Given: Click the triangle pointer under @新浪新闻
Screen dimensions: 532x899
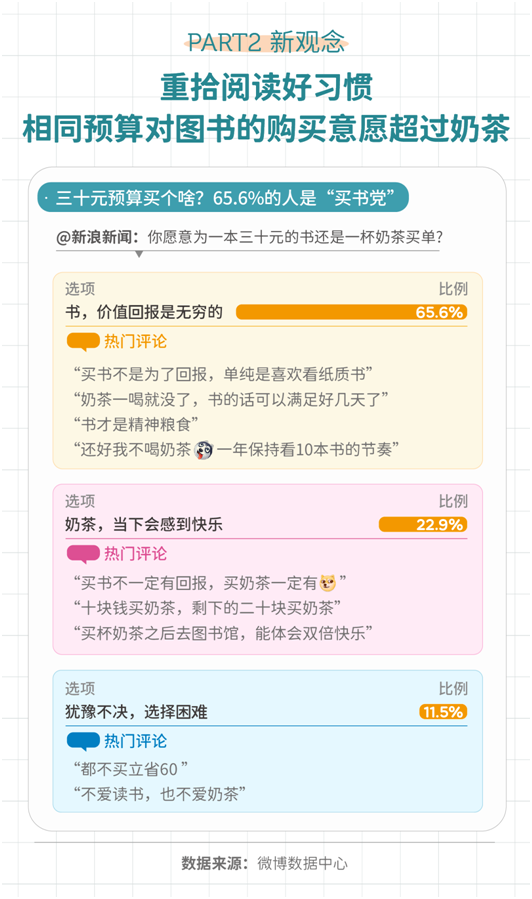Looking at the screenshot, I should click(x=139, y=254).
